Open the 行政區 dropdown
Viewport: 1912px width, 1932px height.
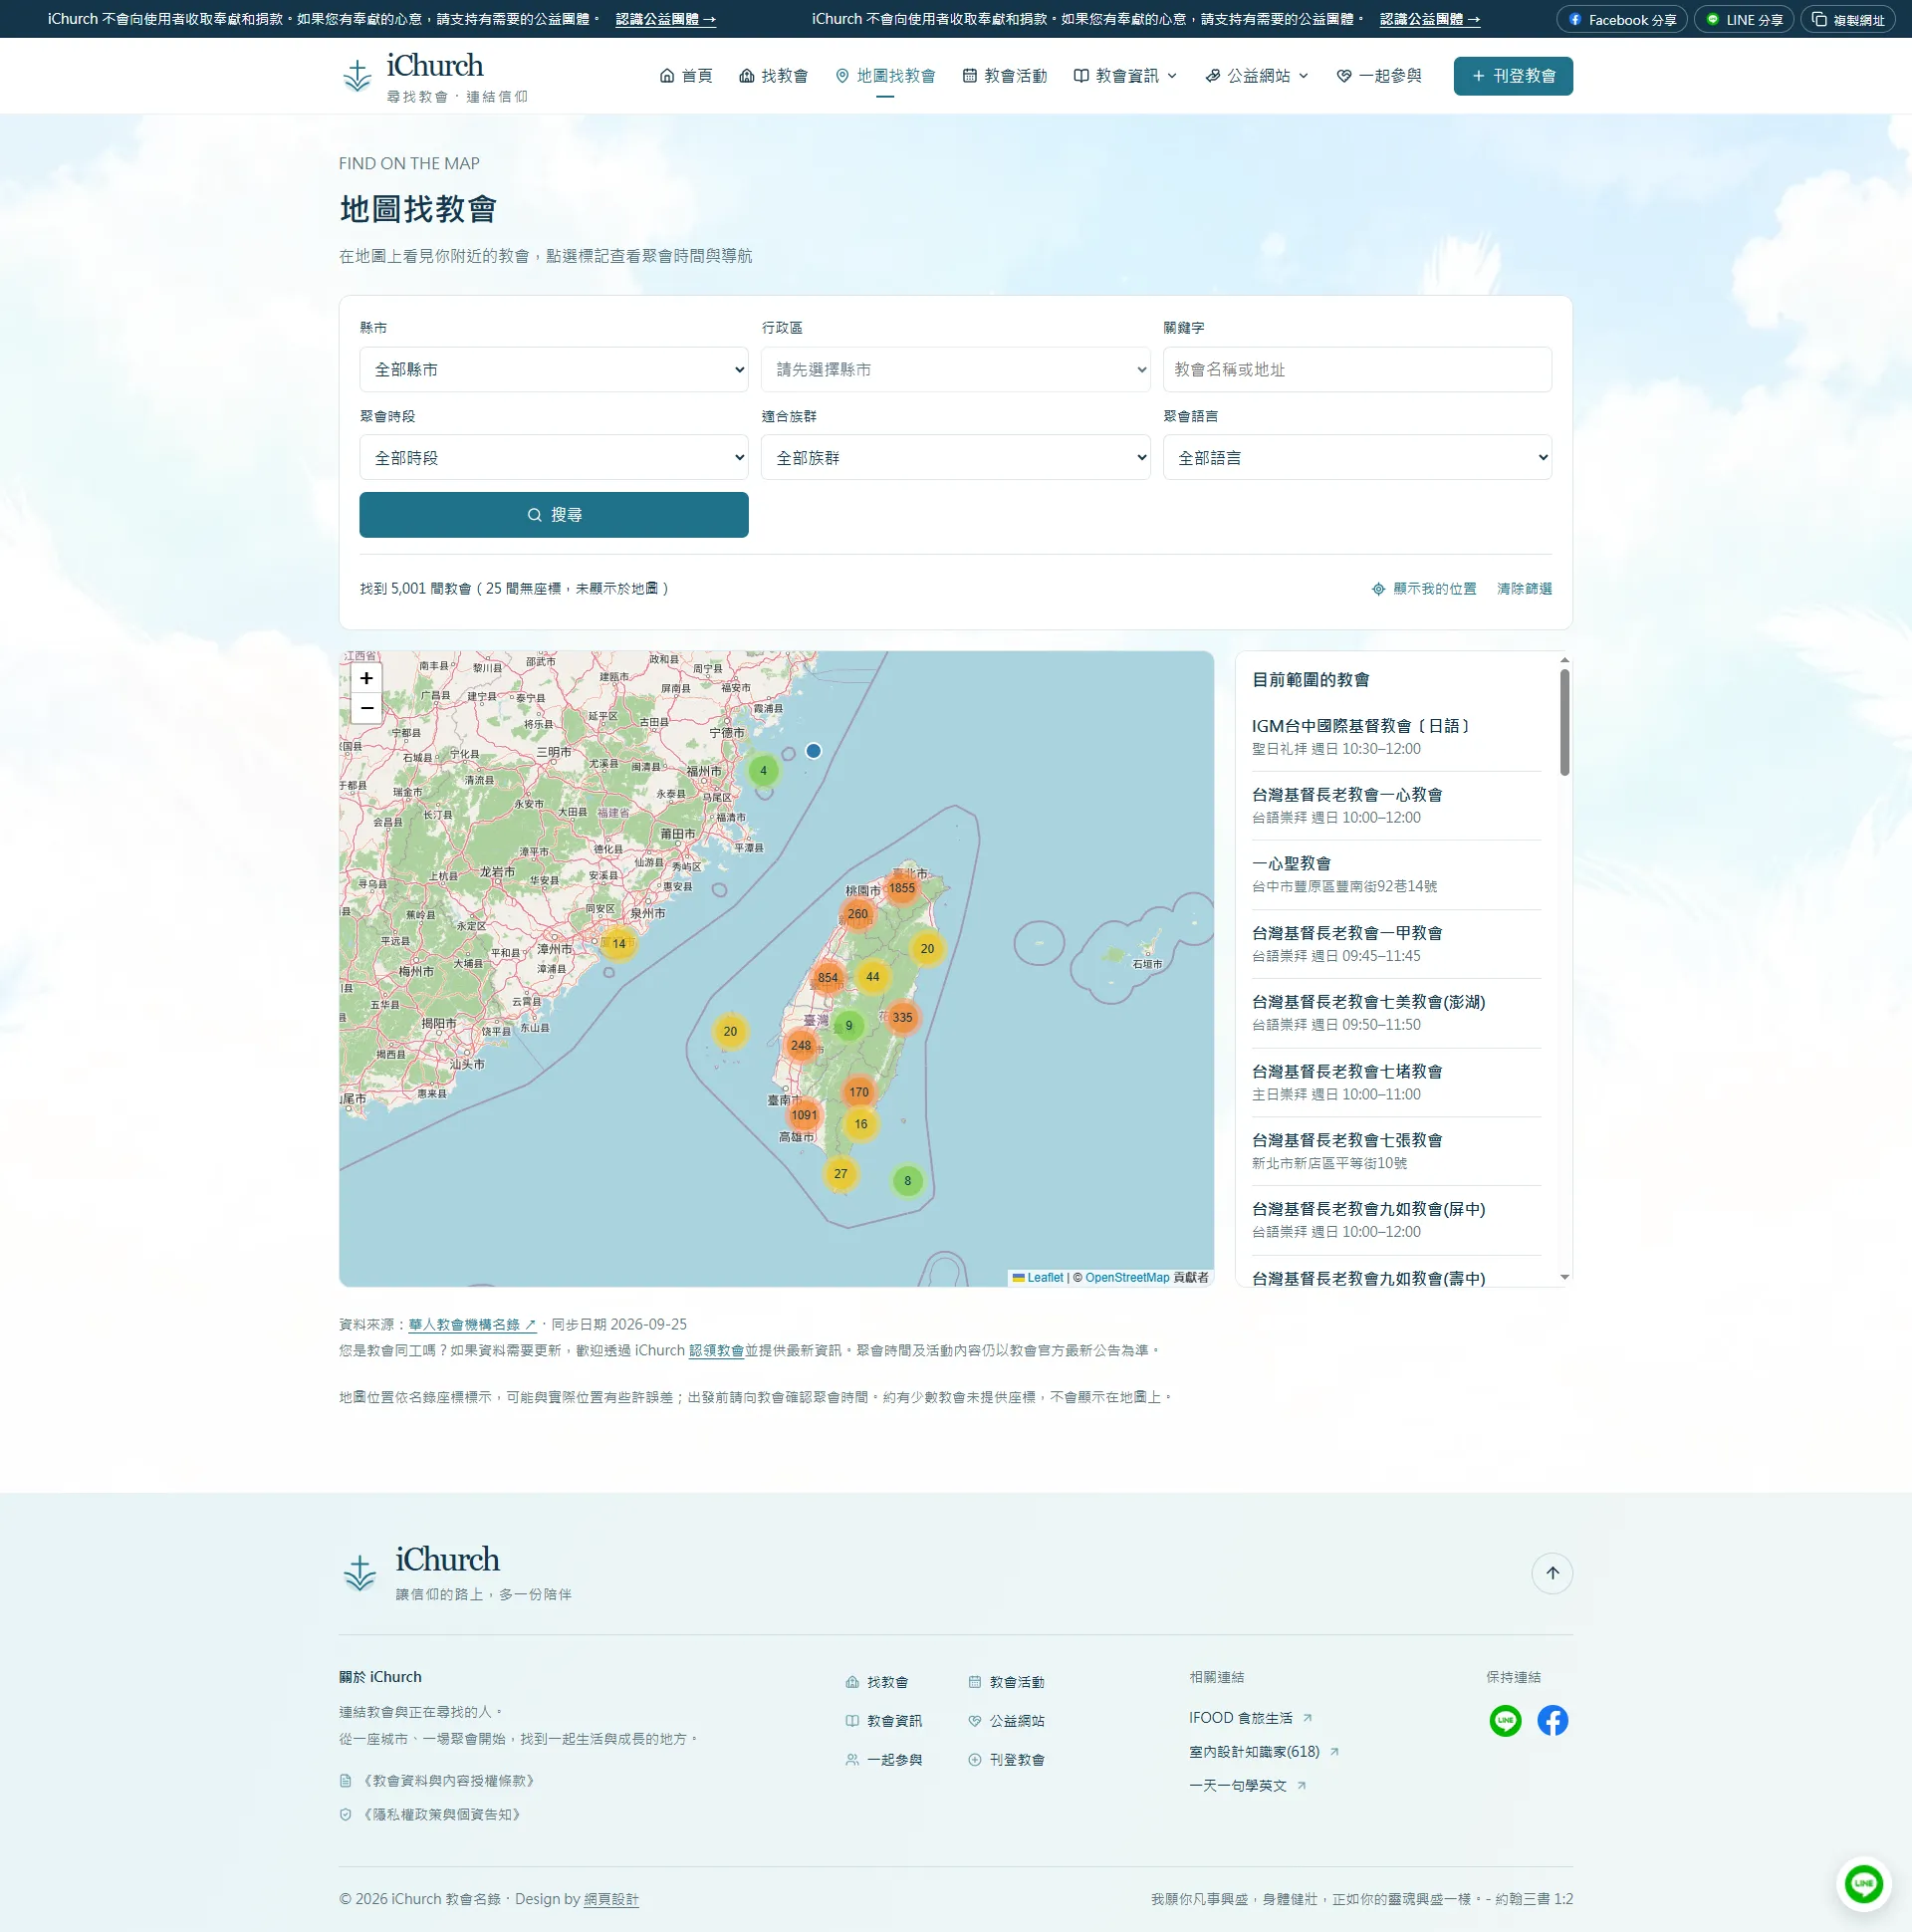[x=955, y=370]
